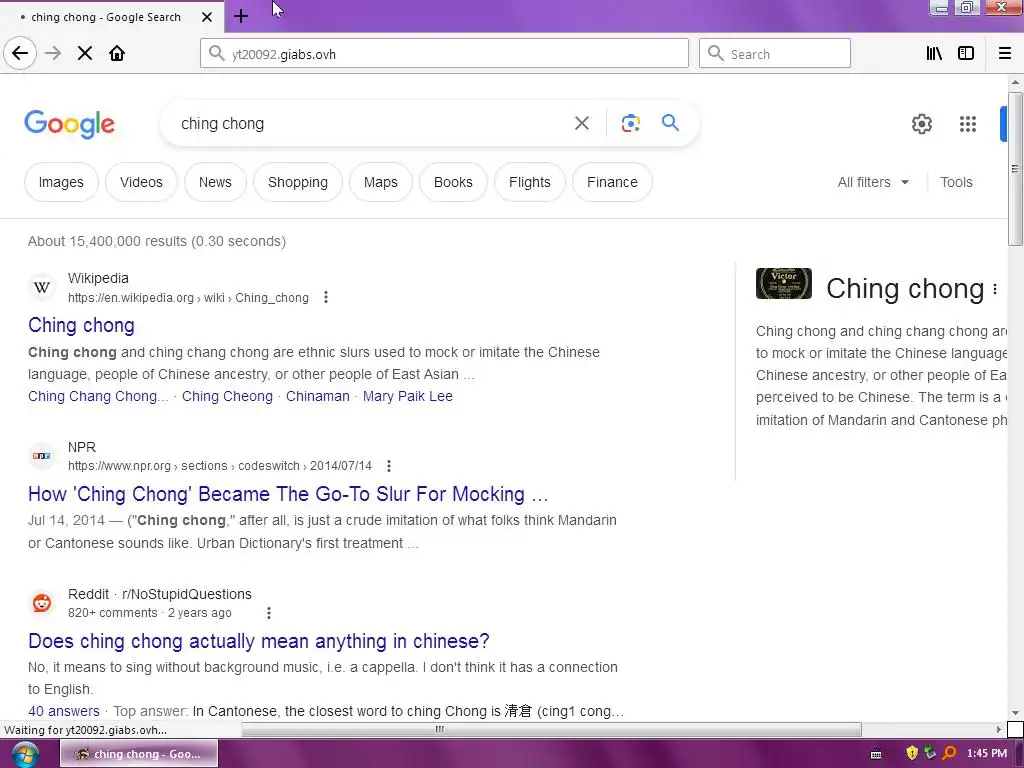Open the 40 answers link

point(64,711)
